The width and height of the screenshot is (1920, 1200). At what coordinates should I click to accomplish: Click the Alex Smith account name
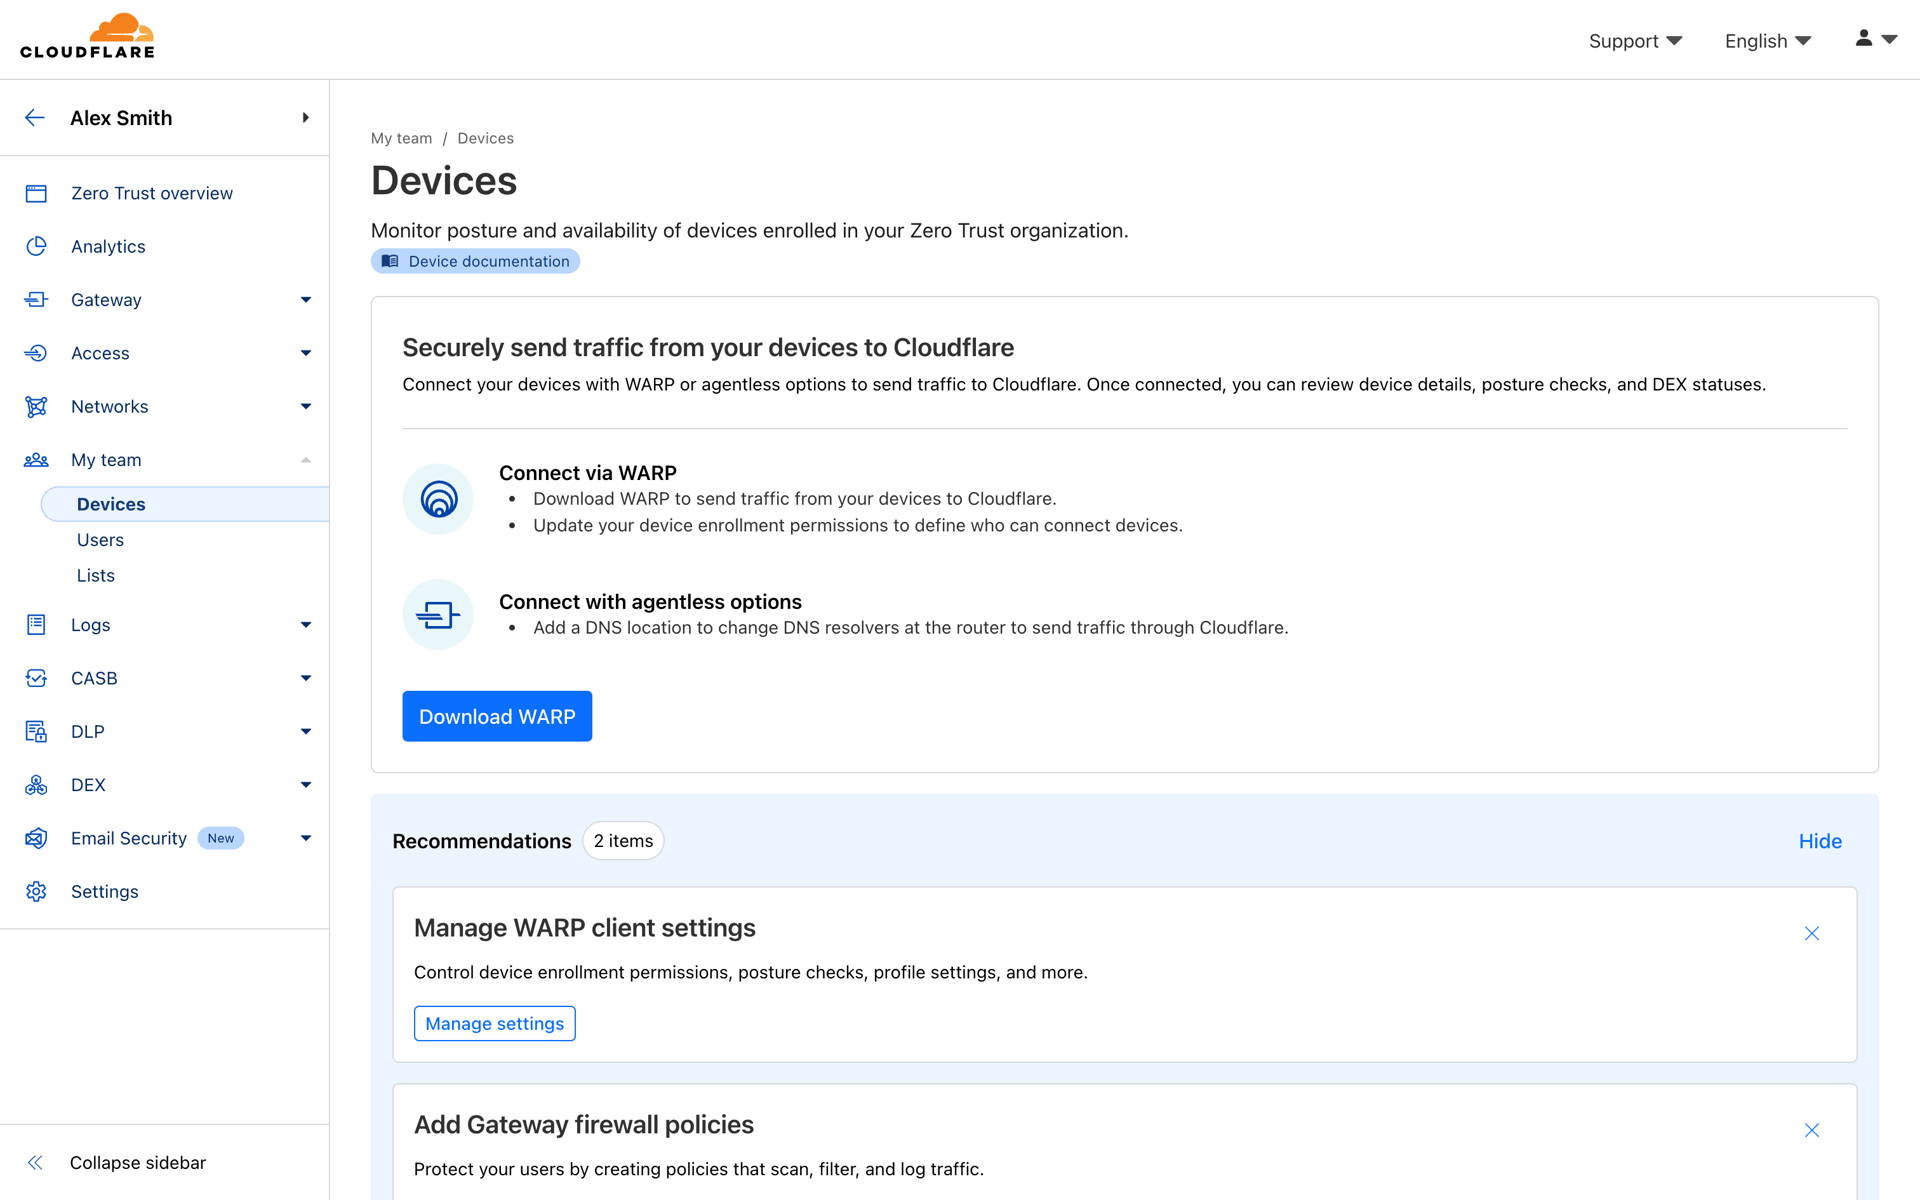121,118
